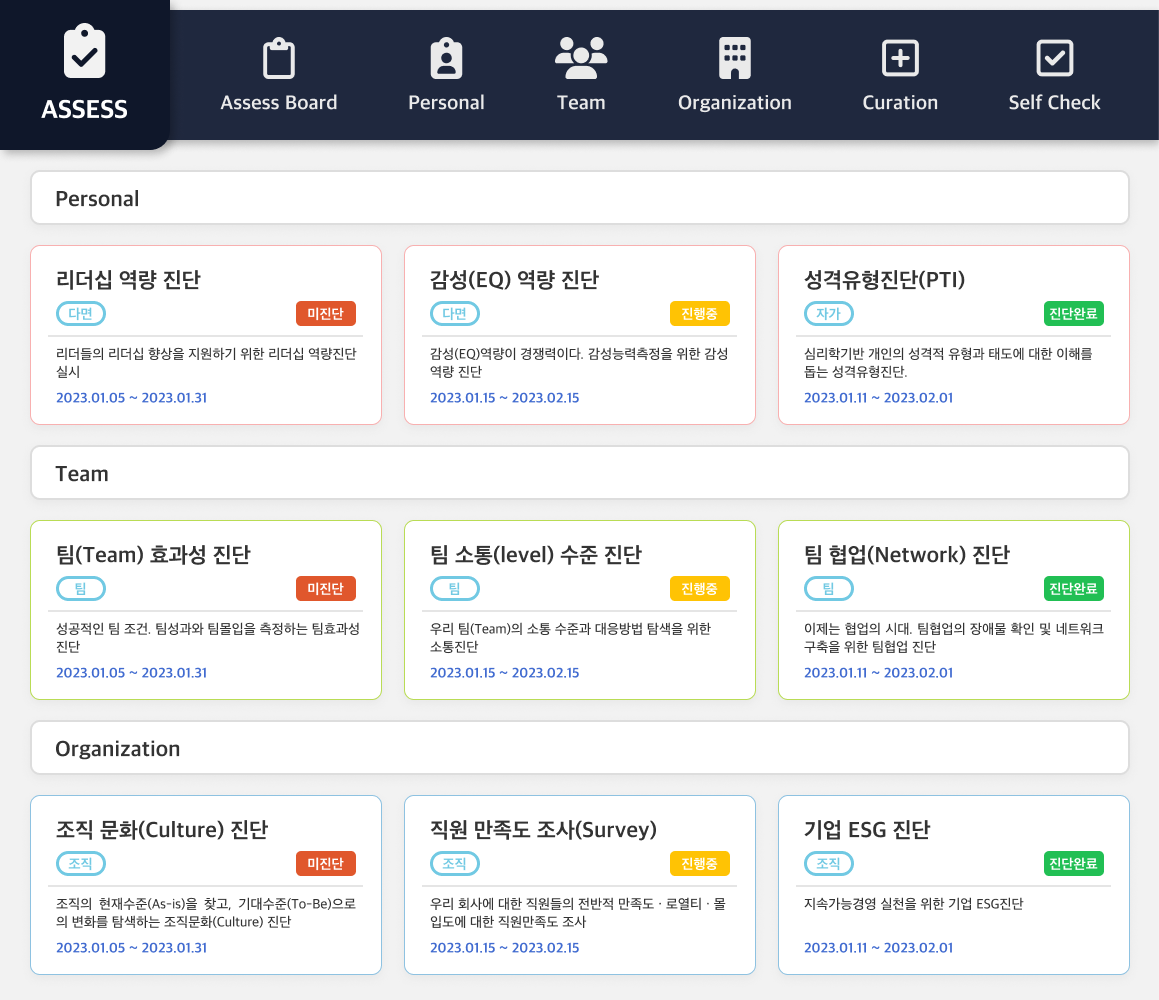
Task: Click the Organization building icon
Action: [734, 58]
